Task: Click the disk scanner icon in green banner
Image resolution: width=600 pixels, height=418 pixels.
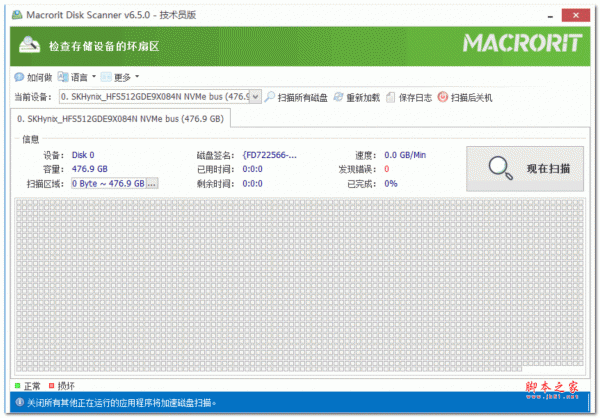Action: coord(29,45)
